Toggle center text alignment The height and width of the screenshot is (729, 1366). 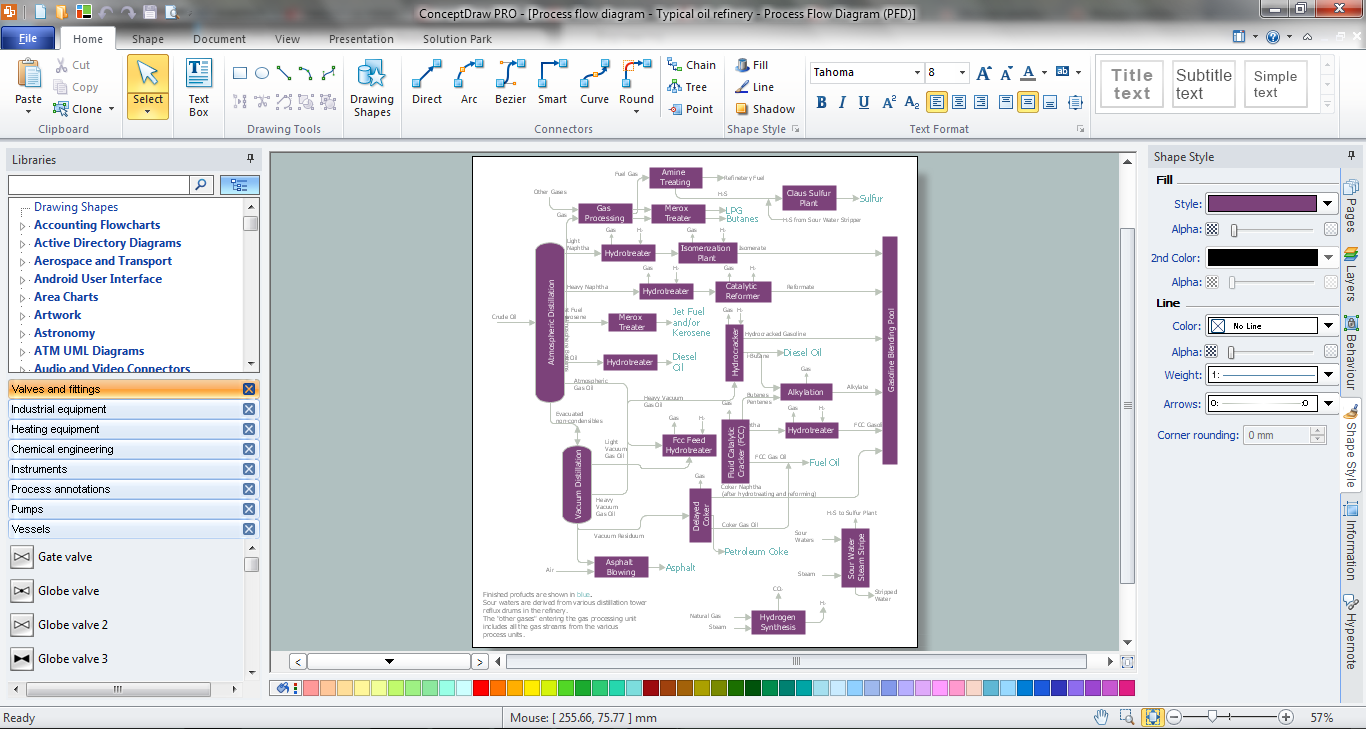[959, 102]
